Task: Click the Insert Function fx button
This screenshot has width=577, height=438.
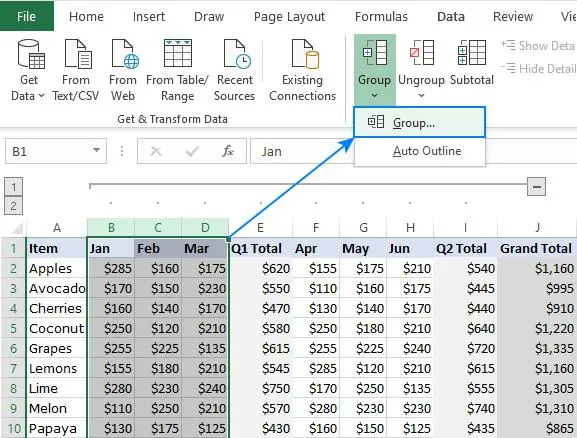Action: click(x=228, y=151)
